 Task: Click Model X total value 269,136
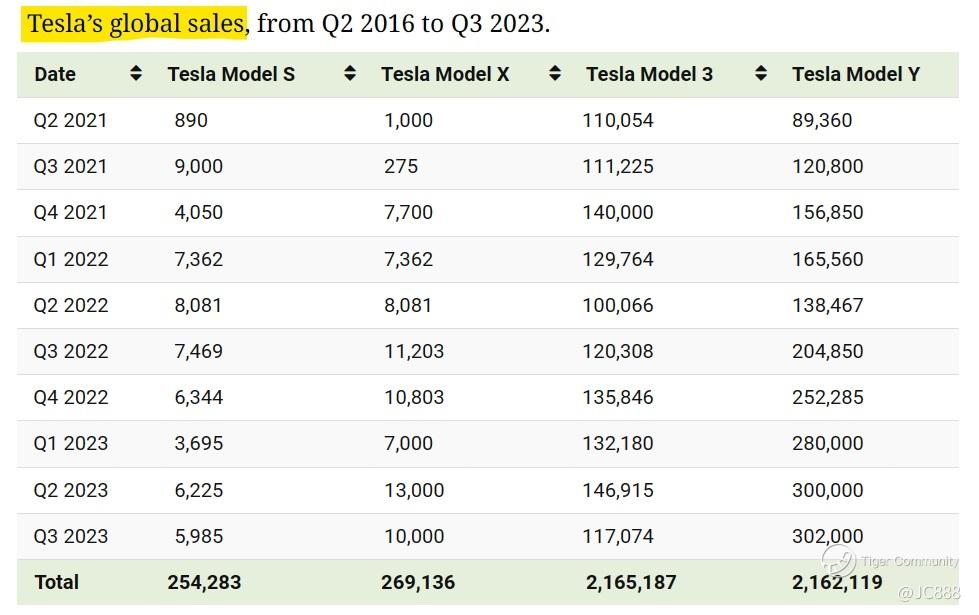(x=418, y=582)
